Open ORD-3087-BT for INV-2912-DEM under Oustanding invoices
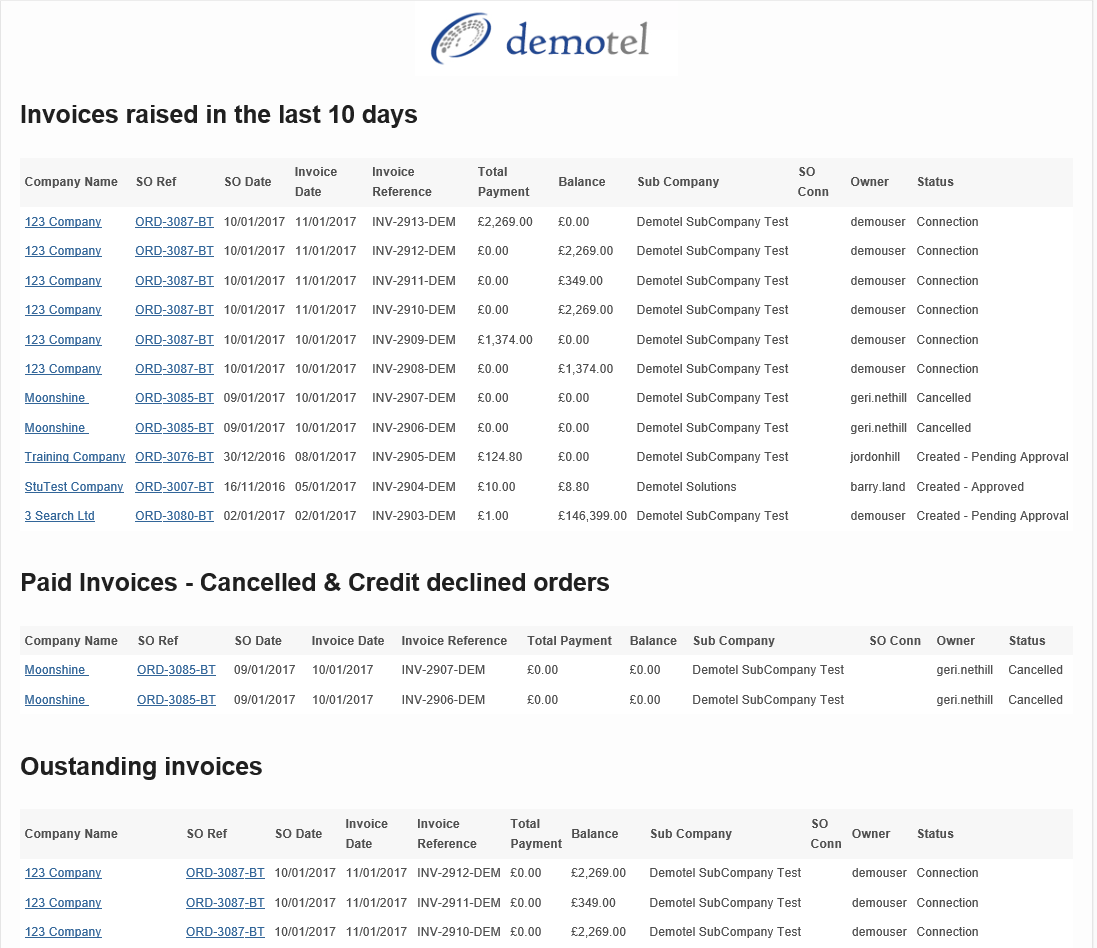Screen dimensions: 1097x948 click(x=225, y=873)
